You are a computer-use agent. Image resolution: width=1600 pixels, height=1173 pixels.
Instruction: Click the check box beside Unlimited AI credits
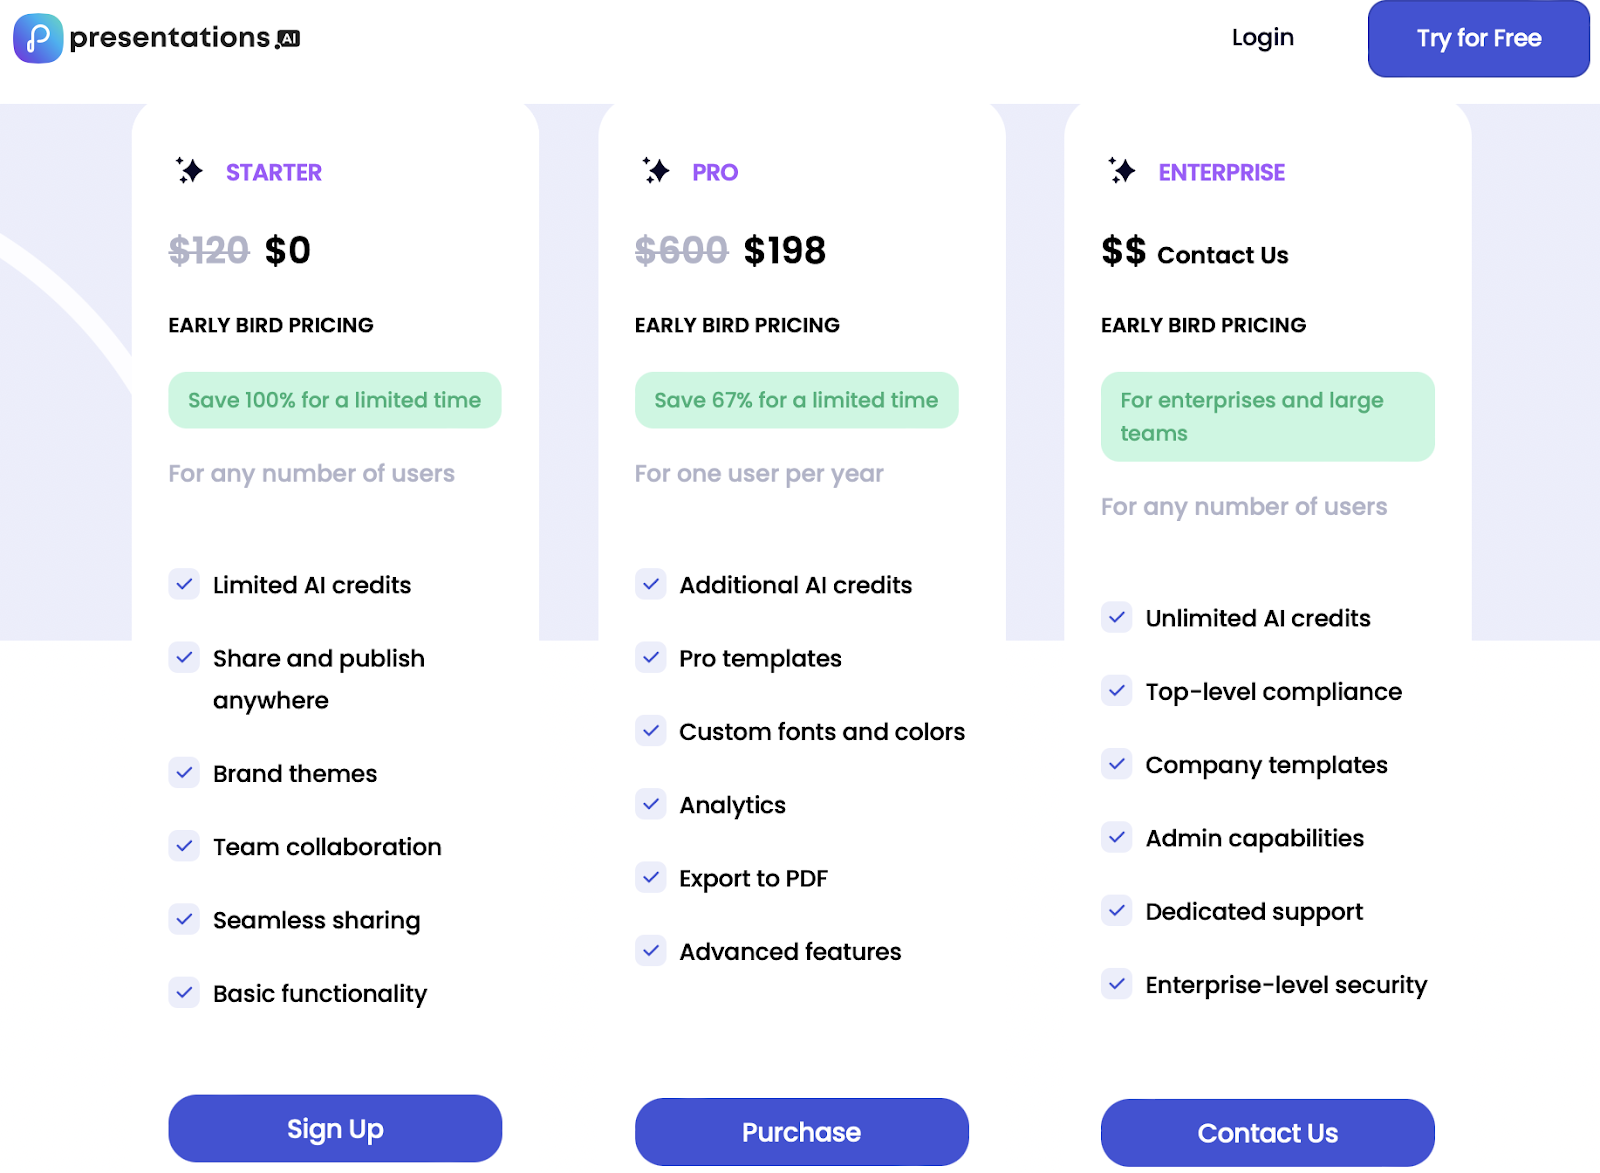coord(1117,617)
